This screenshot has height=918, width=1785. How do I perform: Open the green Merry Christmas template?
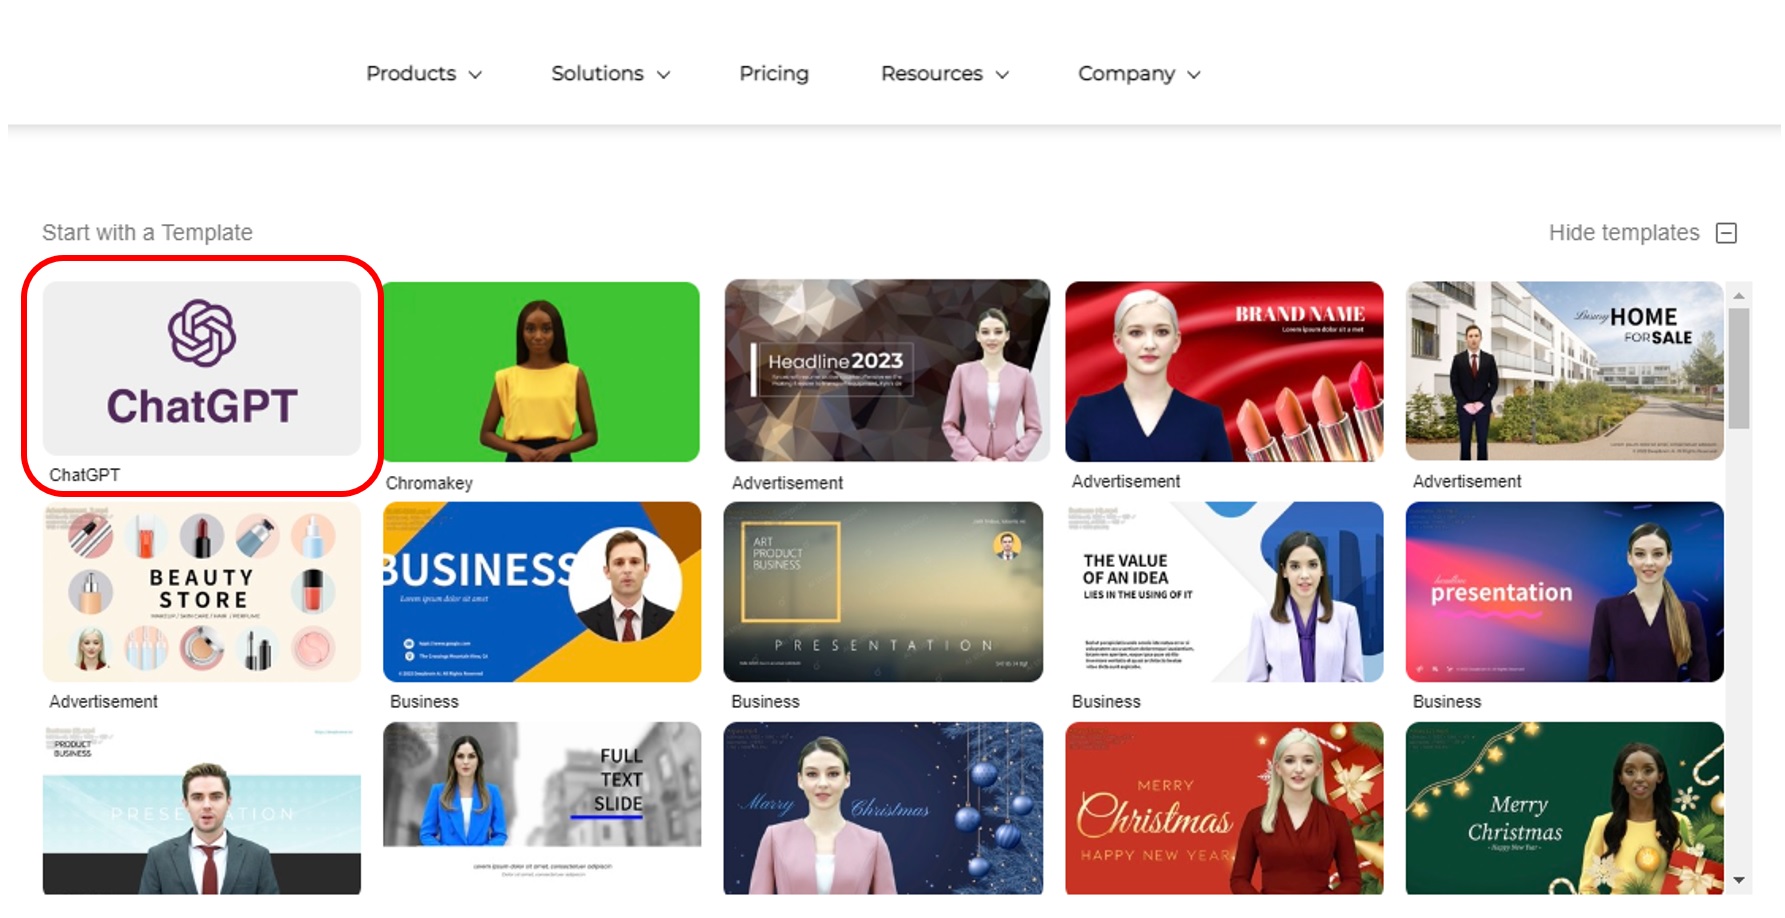pyautogui.click(x=1564, y=808)
